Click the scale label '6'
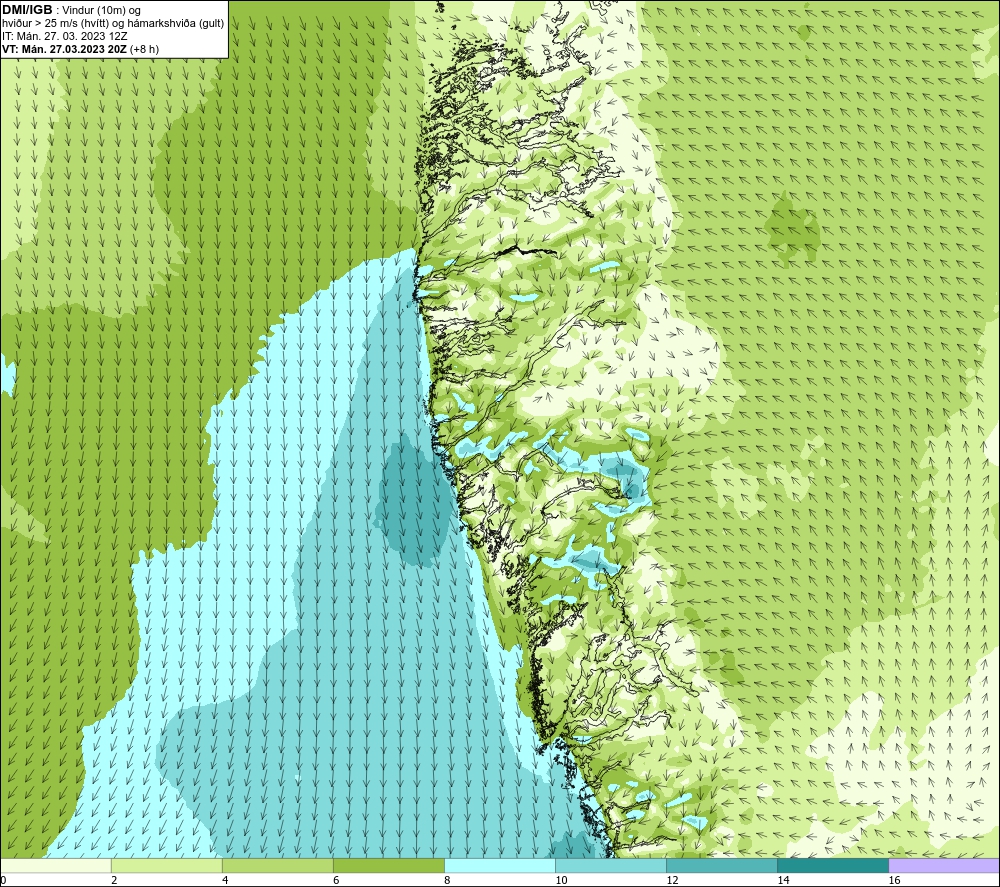The height and width of the screenshot is (887, 1000). pyautogui.click(x=336, y=881)
